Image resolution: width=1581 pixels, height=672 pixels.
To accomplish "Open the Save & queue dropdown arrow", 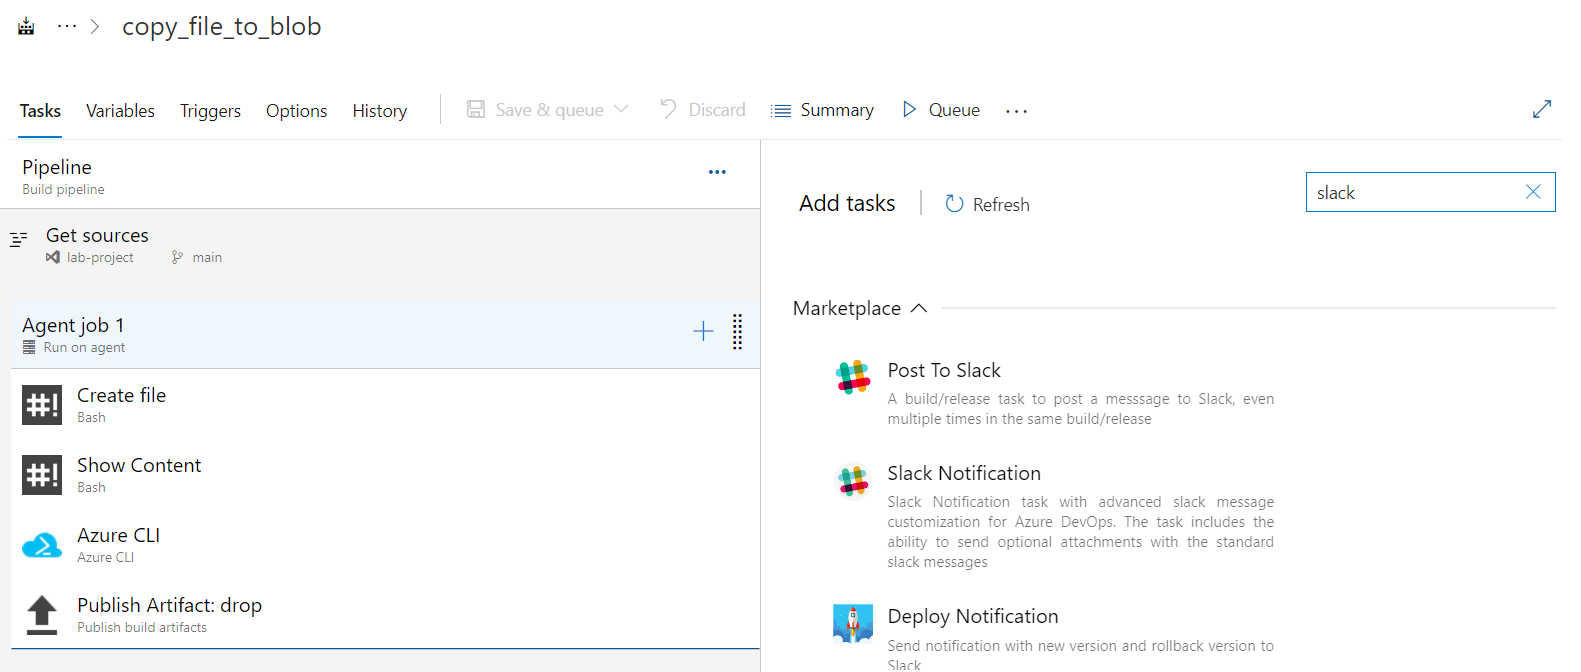I will [x=621, y=108].
